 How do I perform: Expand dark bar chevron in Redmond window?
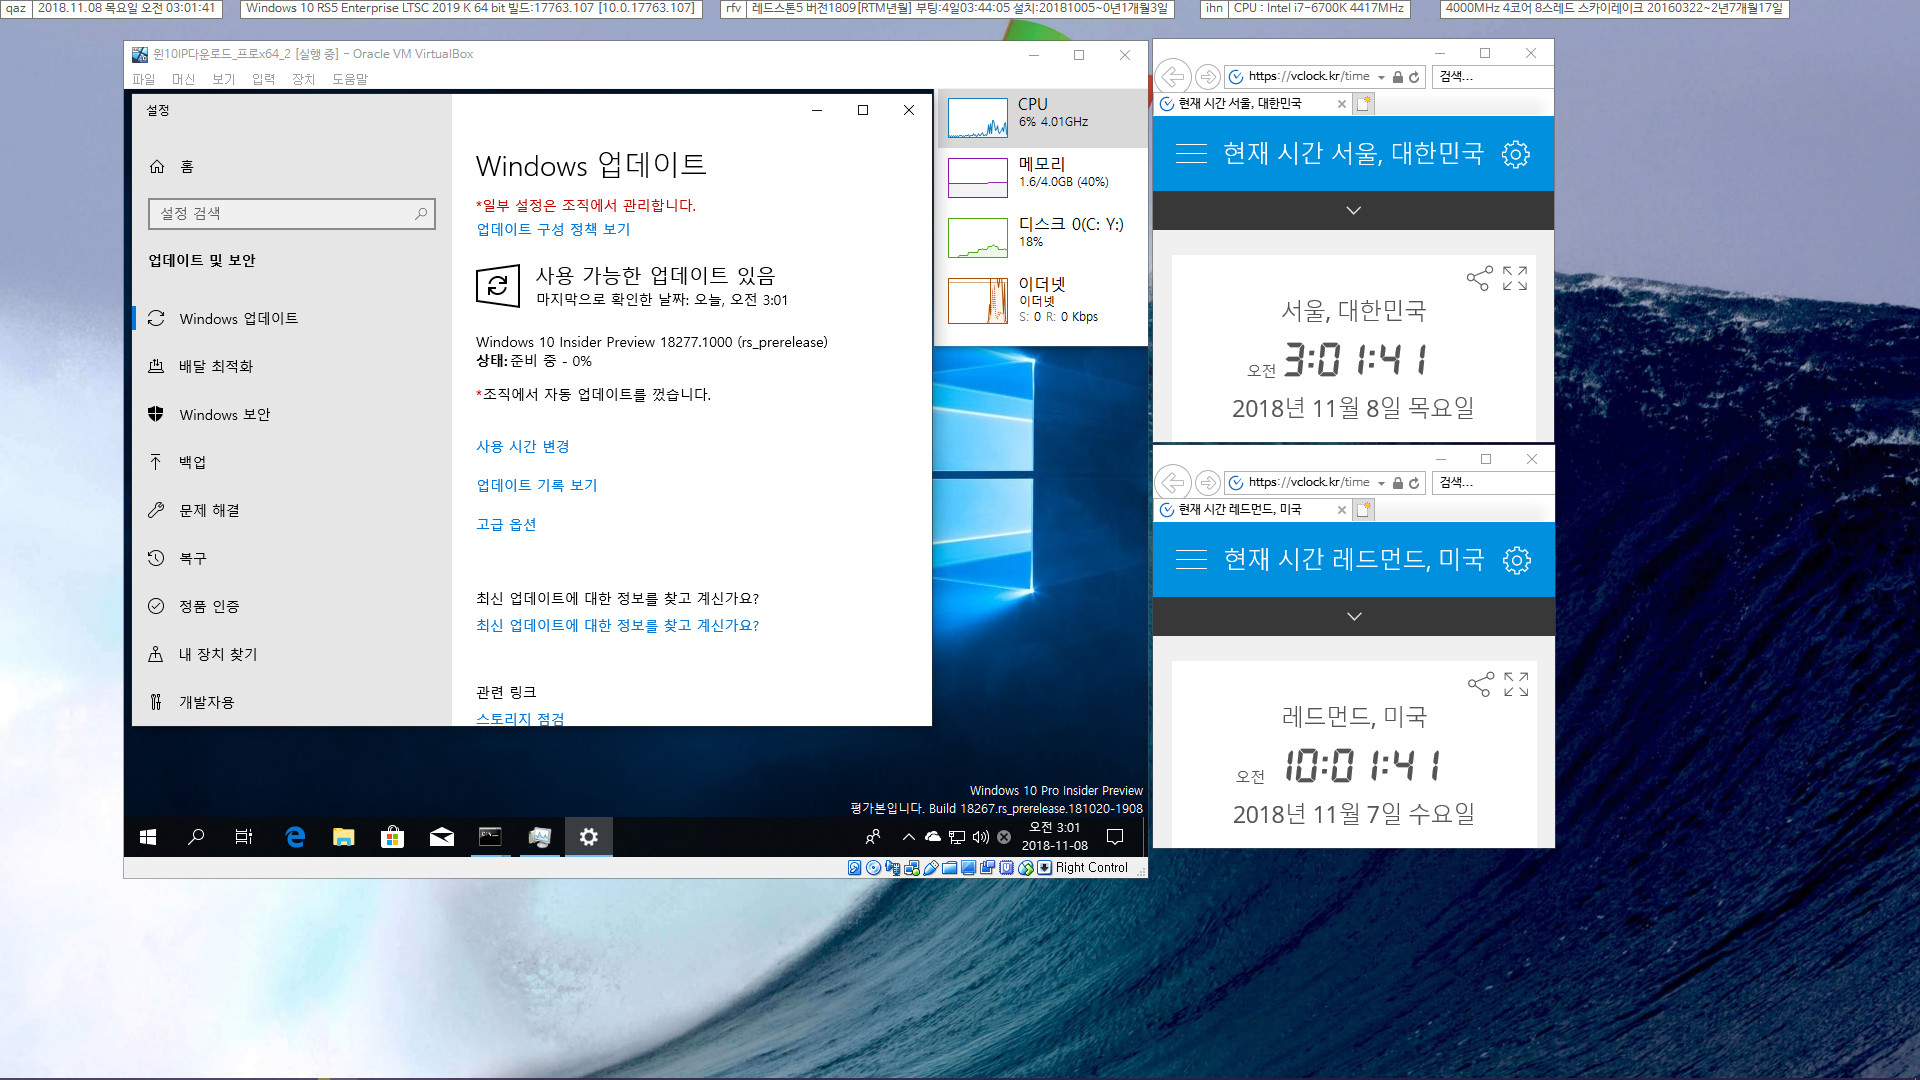click(1354, 617)
